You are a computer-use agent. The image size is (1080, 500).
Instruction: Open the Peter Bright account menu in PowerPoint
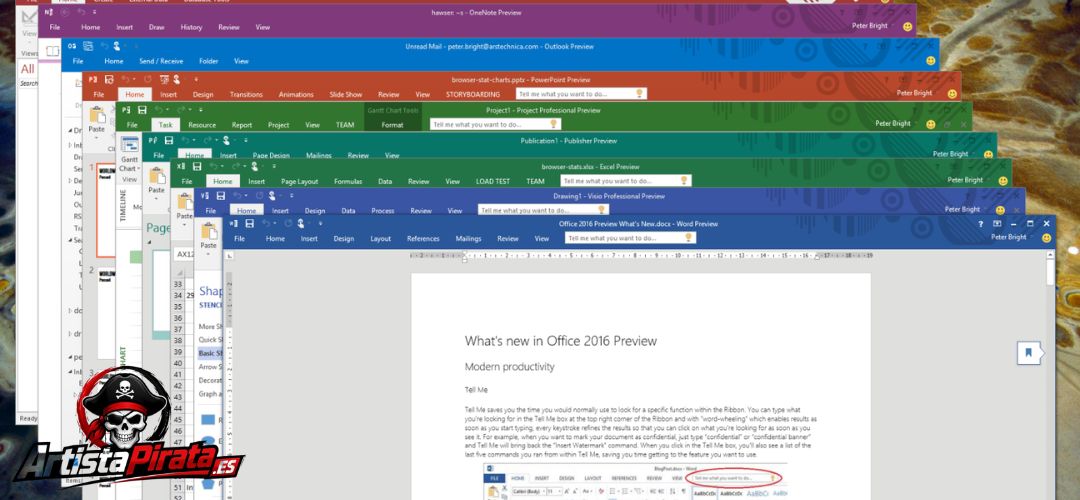[x=915, y=93]
